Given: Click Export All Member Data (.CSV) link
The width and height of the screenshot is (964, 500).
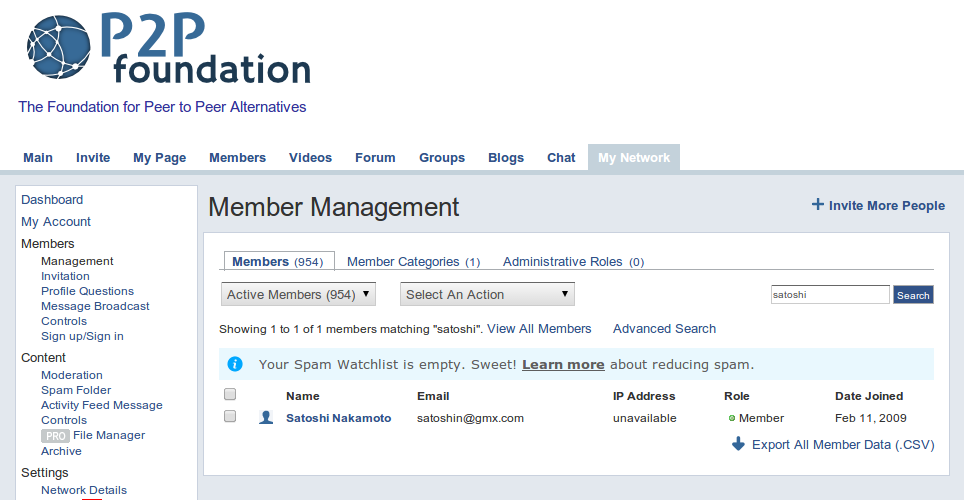Looking at the screenshot, I should pyautogui.click(x=843, y=445).
